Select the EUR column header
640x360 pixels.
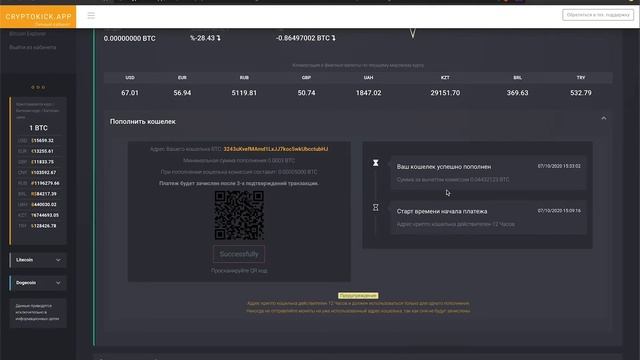point(182,78)
